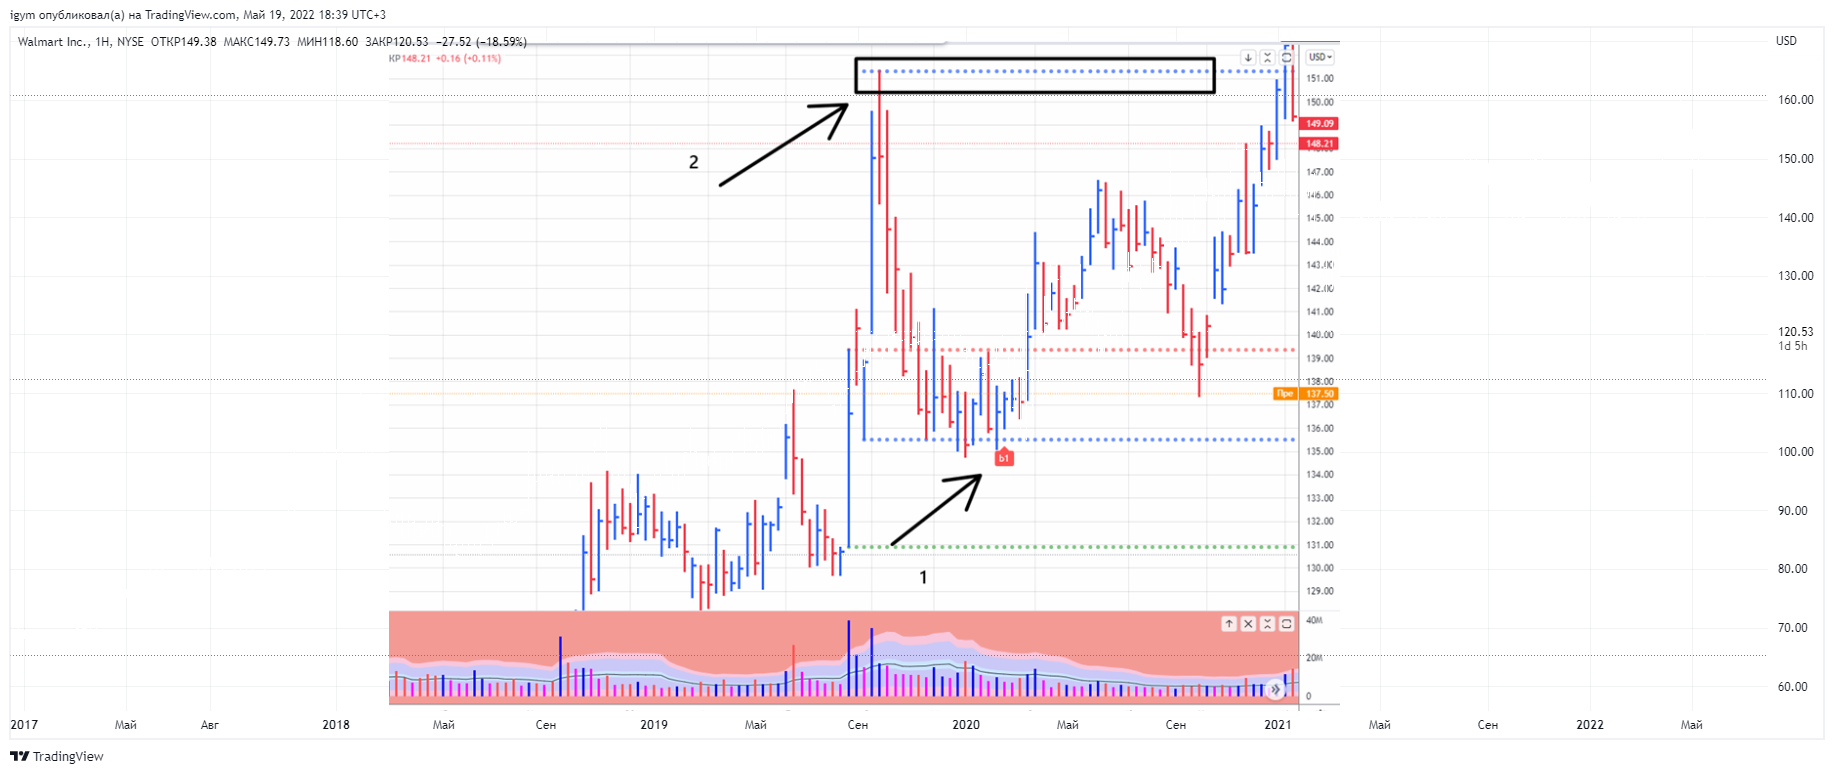Click the ЗАКР120.53 close value in header
This screenshot has height=774, width=1834.
point(397,42)
